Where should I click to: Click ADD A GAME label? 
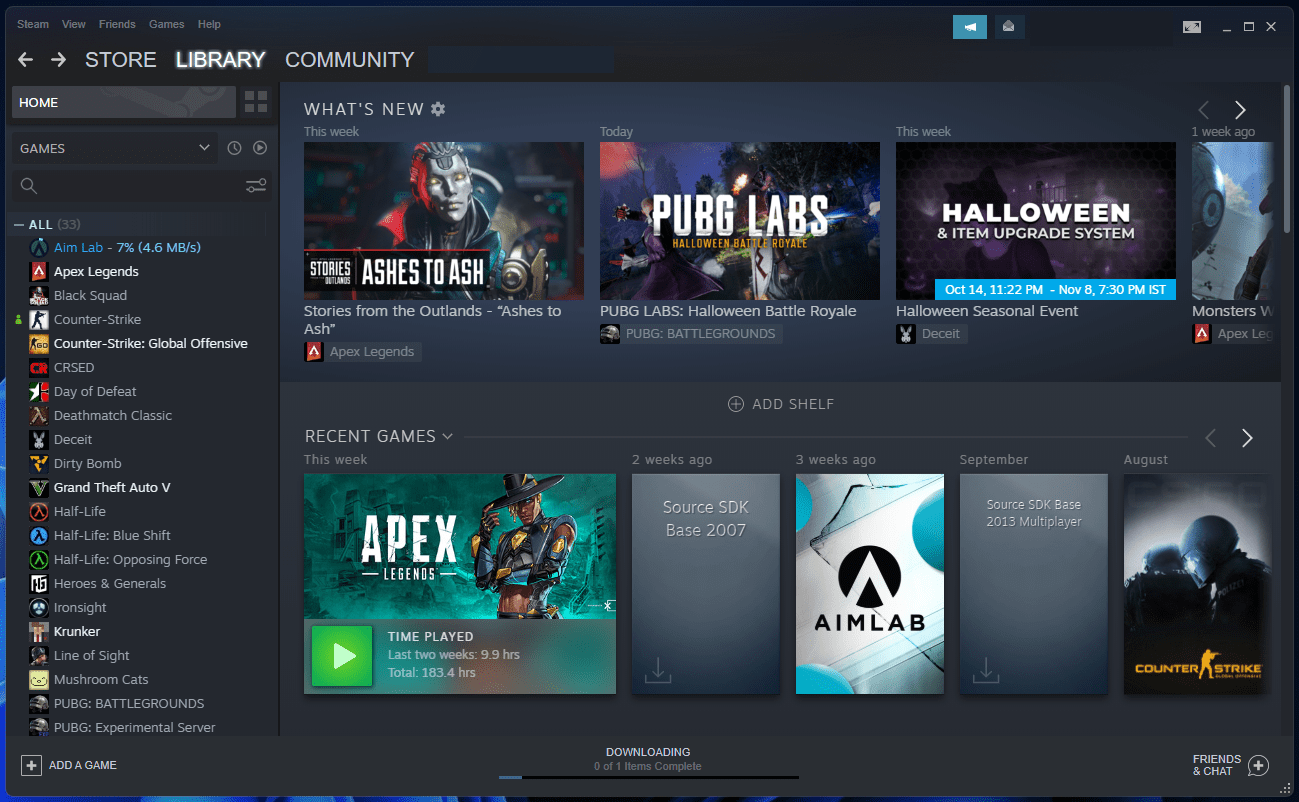83,765
